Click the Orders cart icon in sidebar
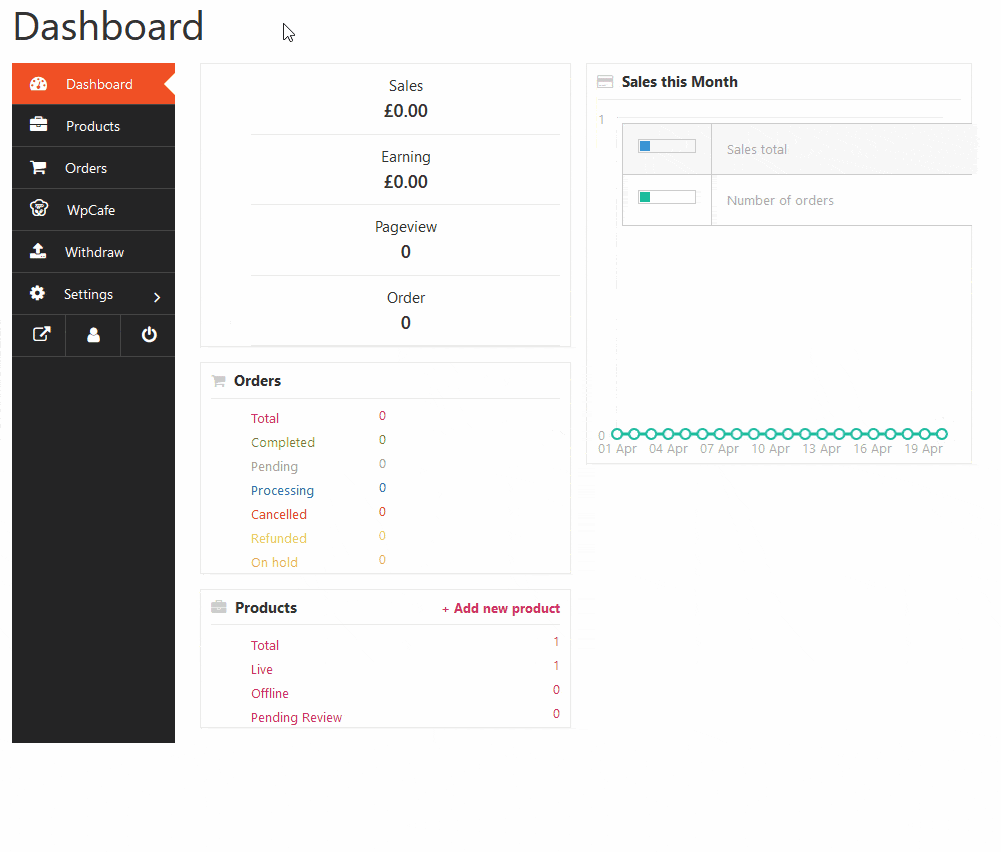Screen dimensions: 1001x852 [38, 167]
